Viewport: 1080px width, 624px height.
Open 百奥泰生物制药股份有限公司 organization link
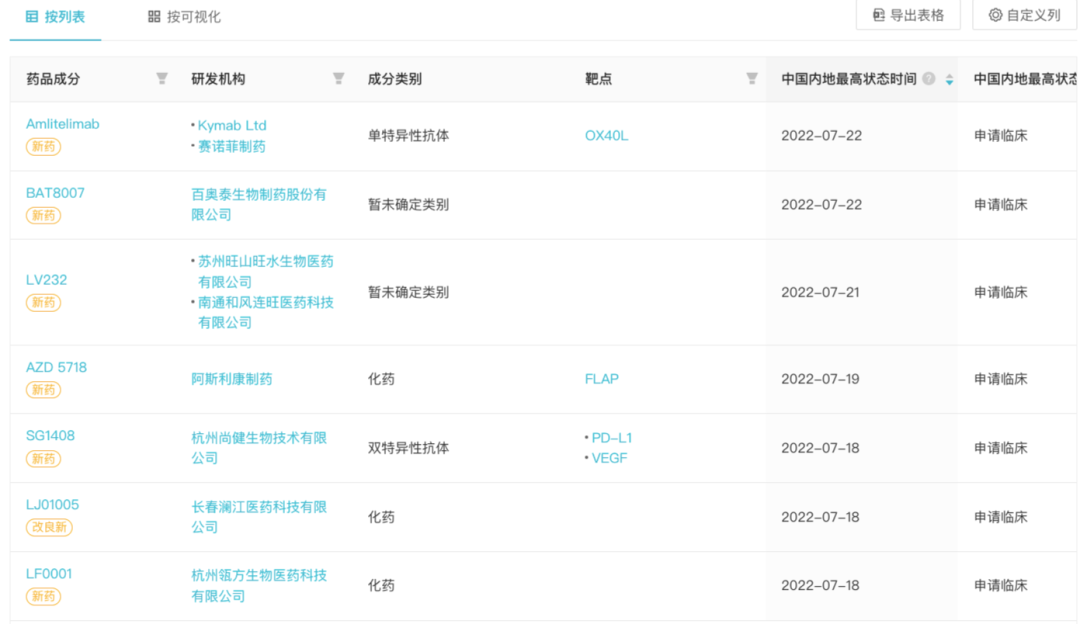click(259, 205)
